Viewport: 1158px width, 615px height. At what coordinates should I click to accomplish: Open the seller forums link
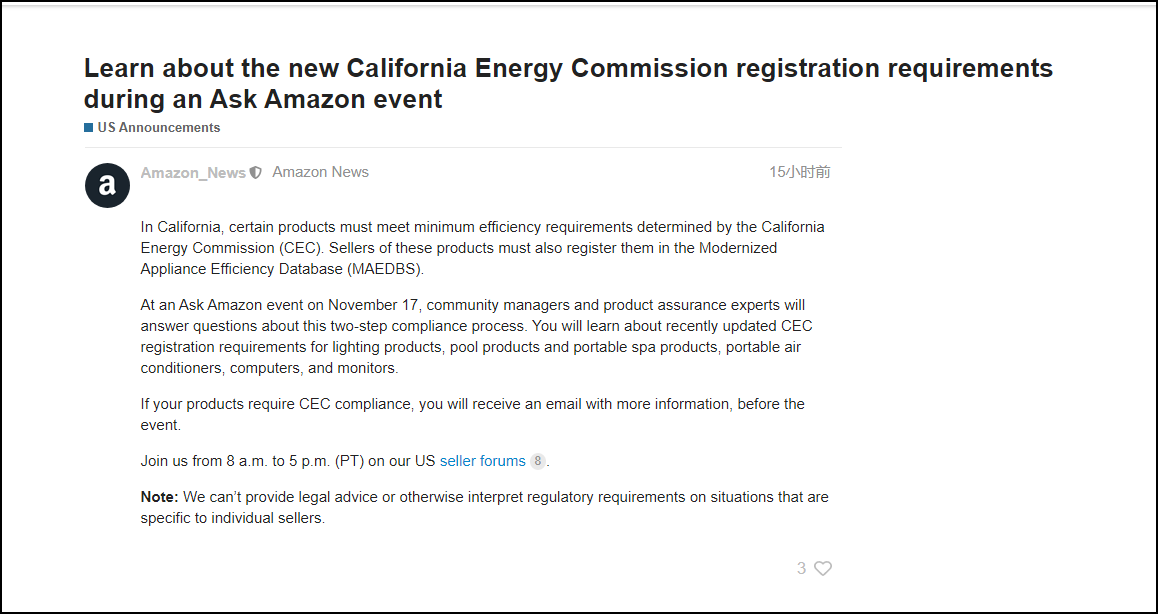482,461
